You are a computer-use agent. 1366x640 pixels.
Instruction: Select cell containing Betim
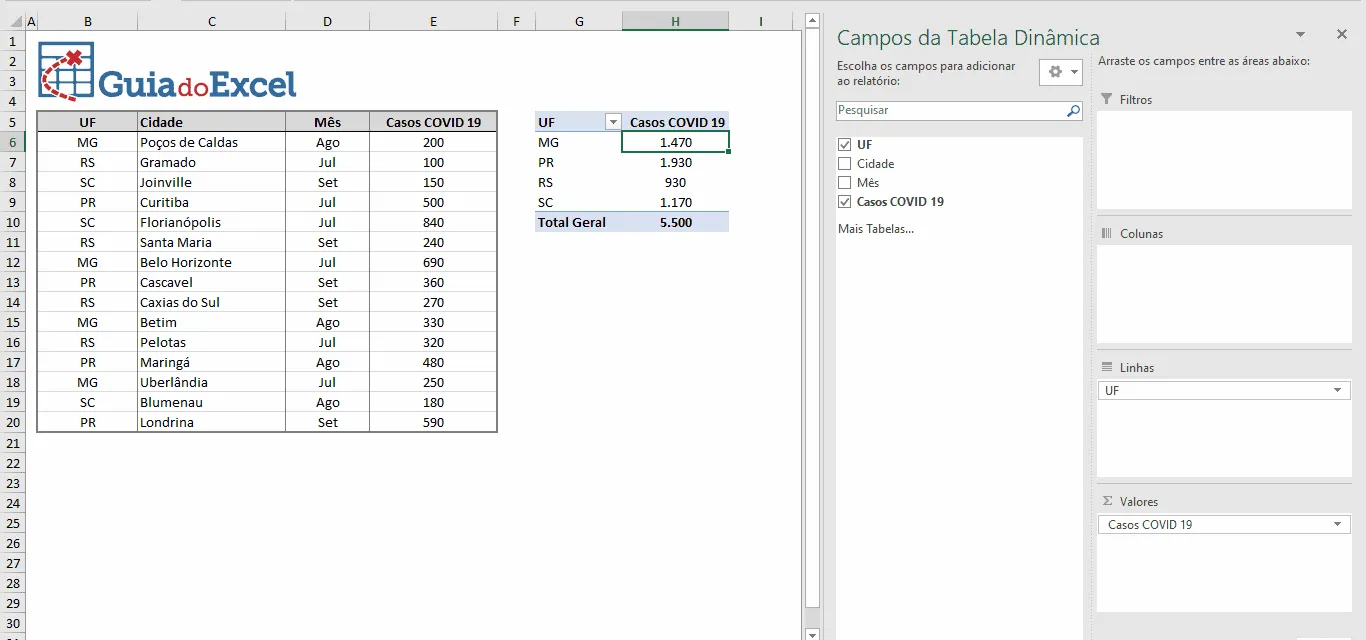coord(212,322)
